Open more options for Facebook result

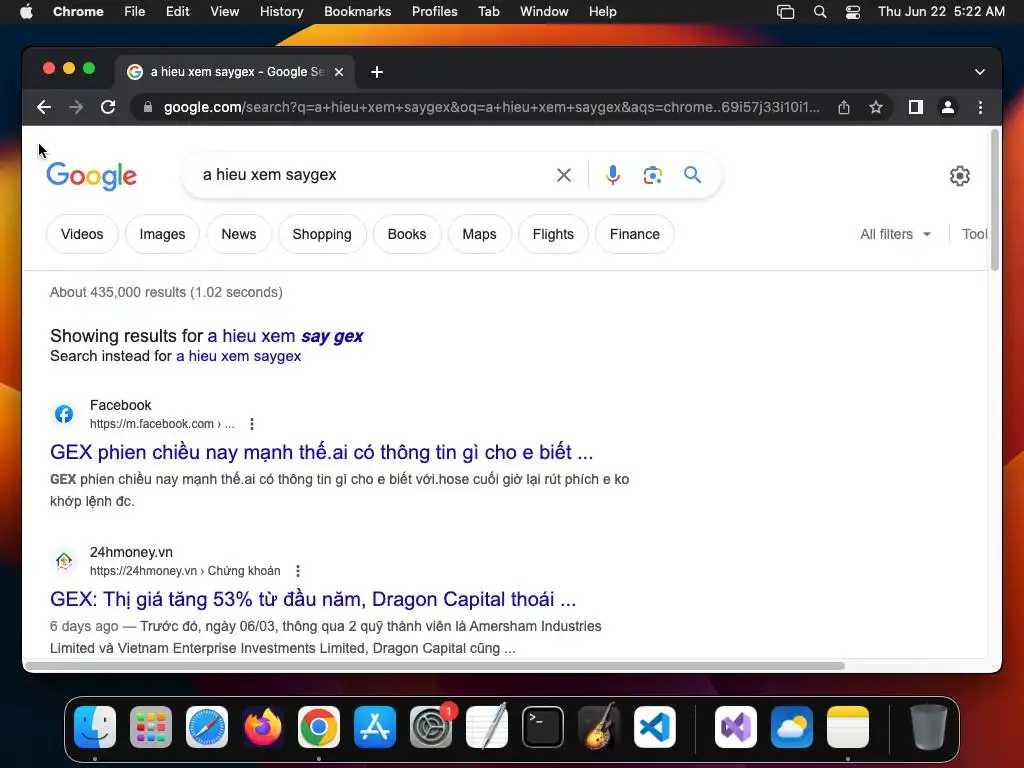[x=251, y=424]
